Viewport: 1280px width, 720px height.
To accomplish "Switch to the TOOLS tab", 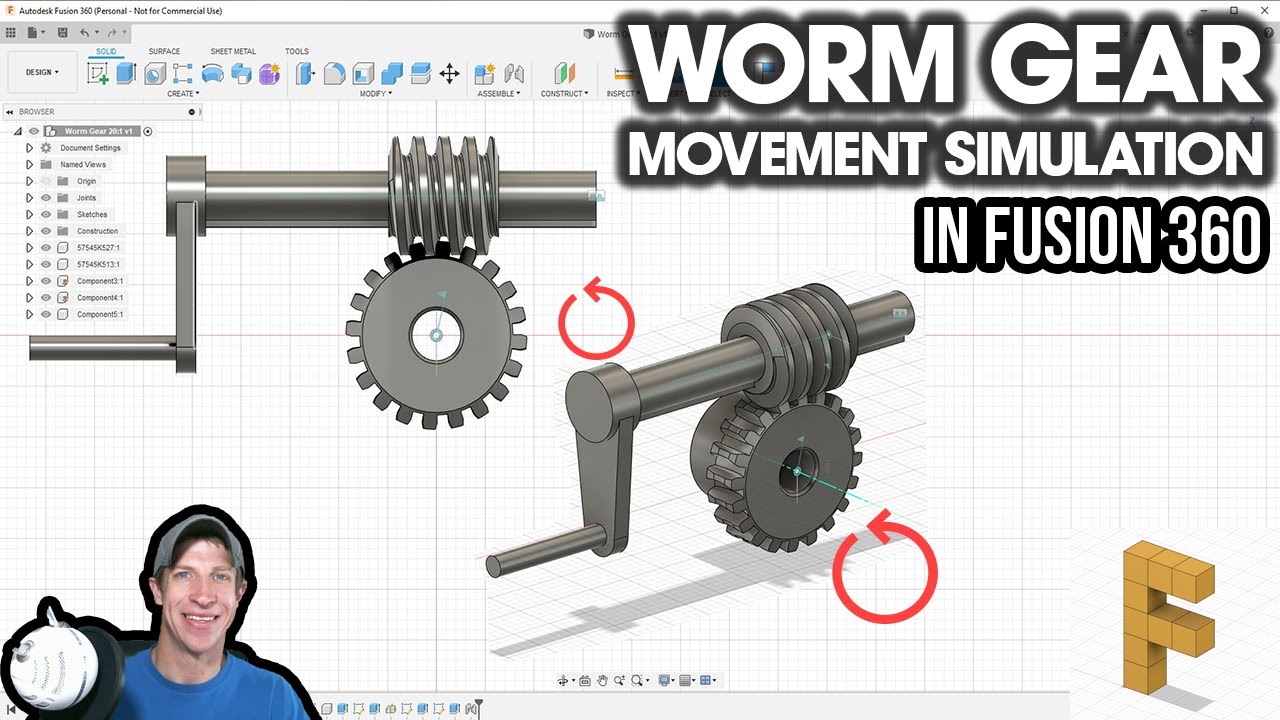I will click(297, 51).
